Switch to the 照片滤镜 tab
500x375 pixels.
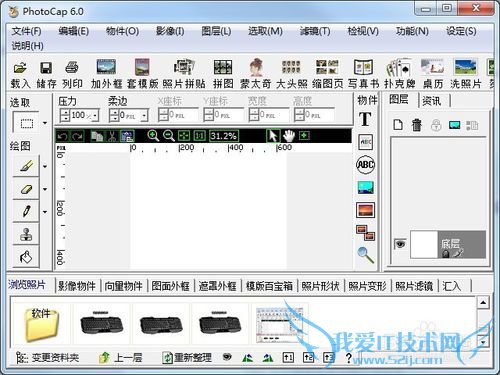pos(414,286)
